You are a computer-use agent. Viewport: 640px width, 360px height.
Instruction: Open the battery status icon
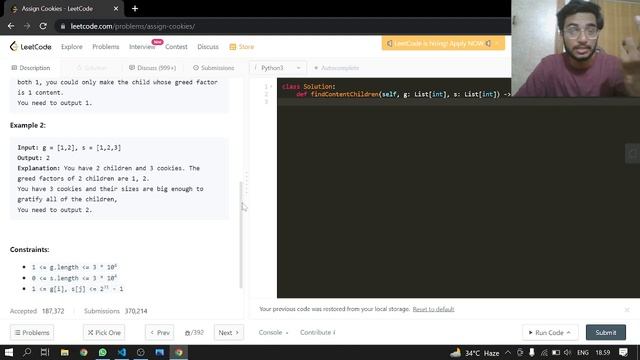(556, 352)
